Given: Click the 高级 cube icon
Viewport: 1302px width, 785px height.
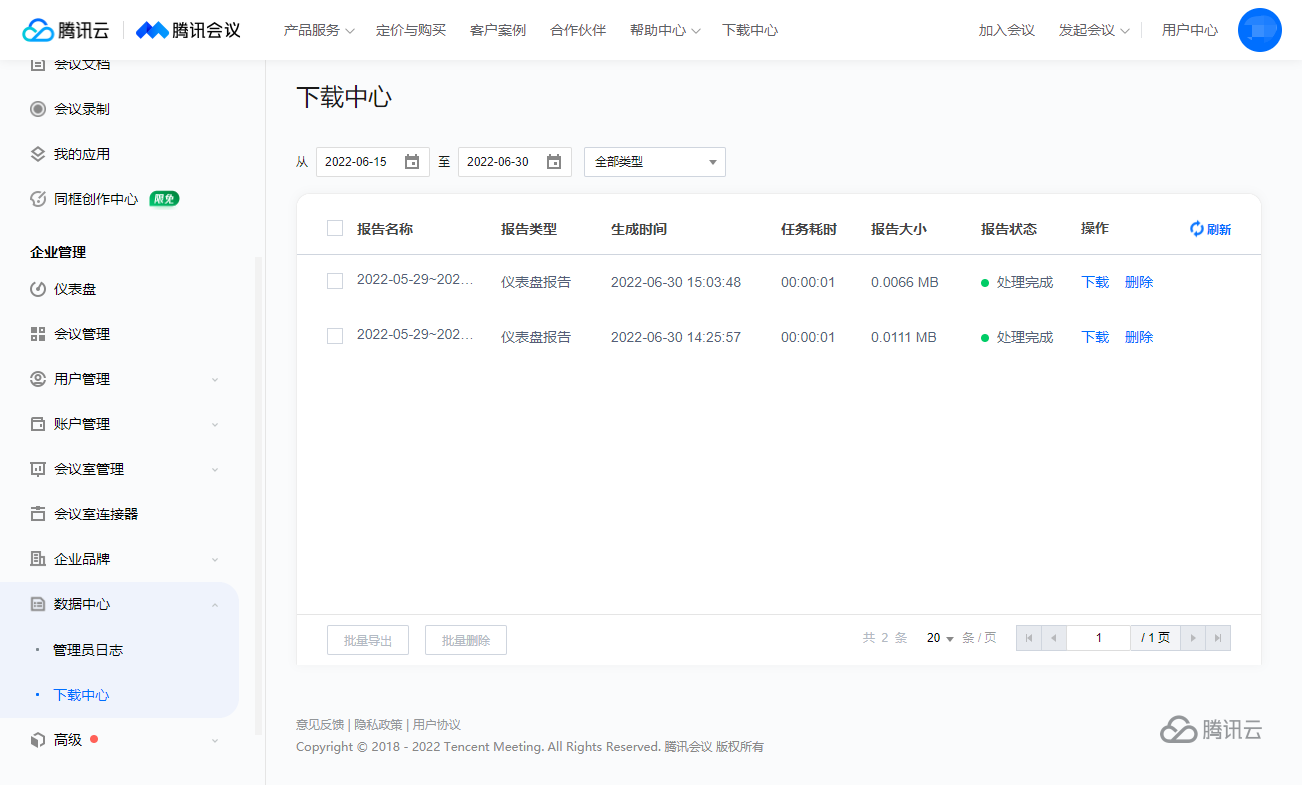Looking at the screenshot, I should click(x=38, y=740).
